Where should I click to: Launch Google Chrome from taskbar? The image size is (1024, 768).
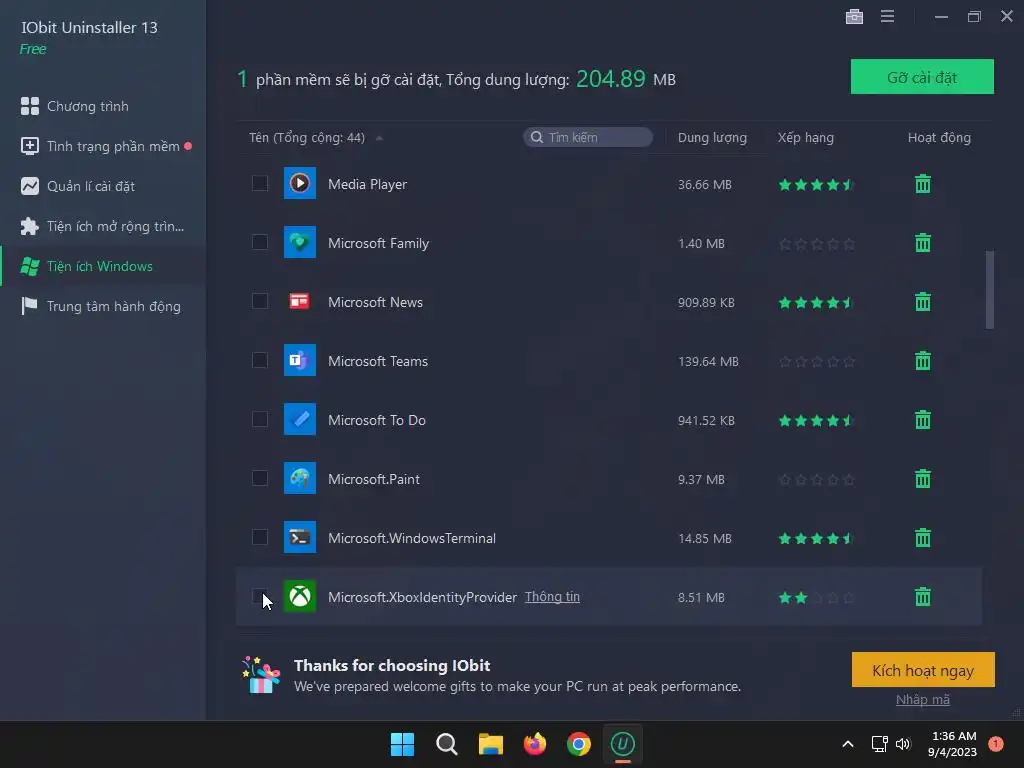click(x=579, y=744)
